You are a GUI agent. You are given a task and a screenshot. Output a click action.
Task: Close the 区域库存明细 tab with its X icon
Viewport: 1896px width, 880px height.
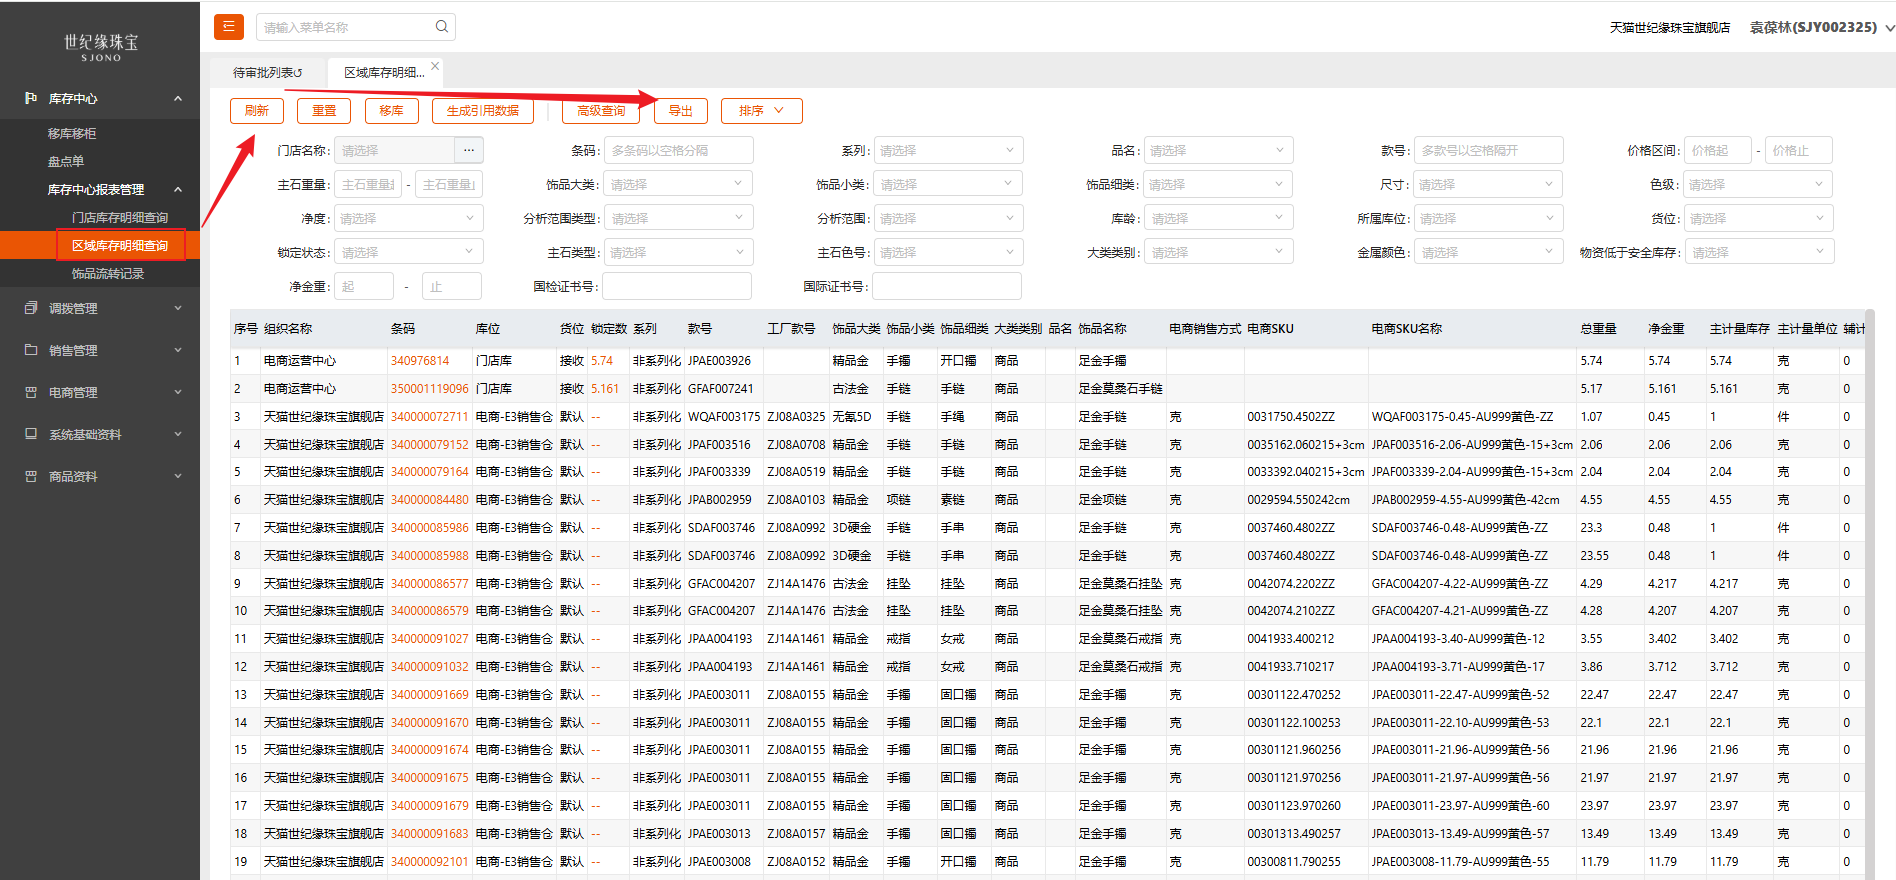435,66
